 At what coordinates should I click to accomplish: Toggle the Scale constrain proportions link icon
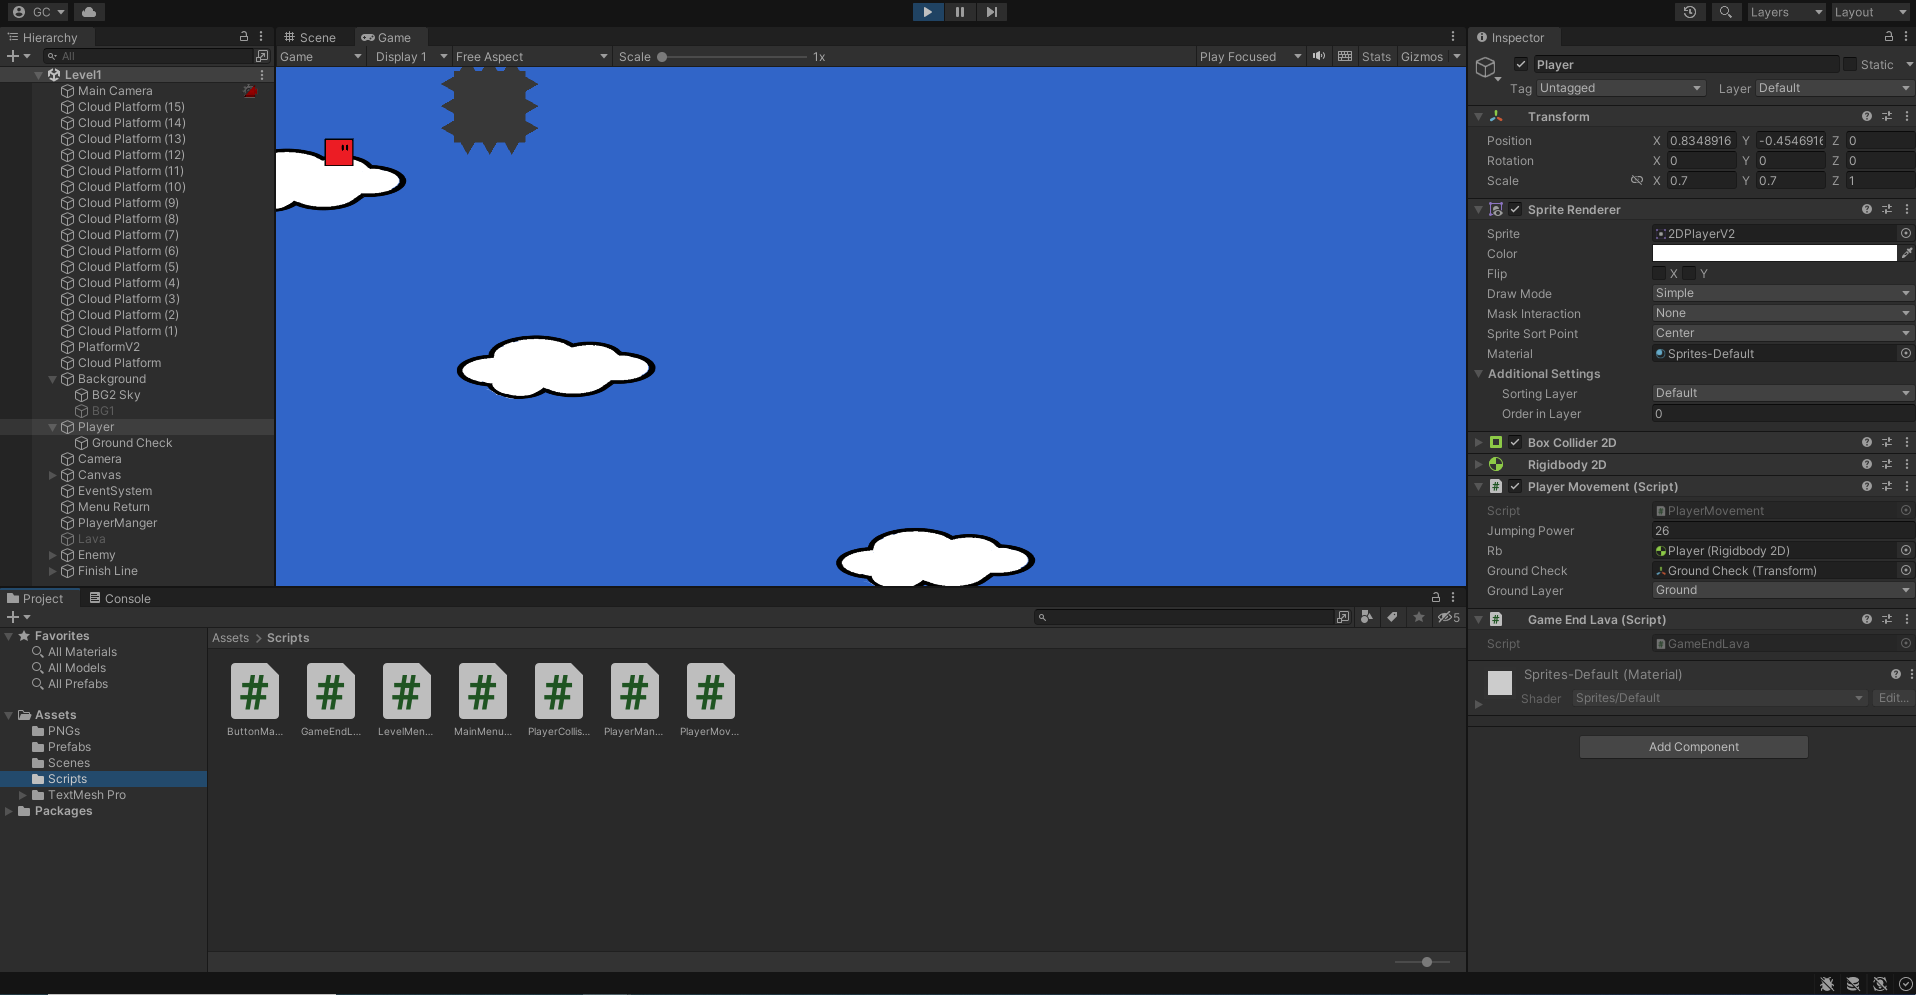(1637, 180)
